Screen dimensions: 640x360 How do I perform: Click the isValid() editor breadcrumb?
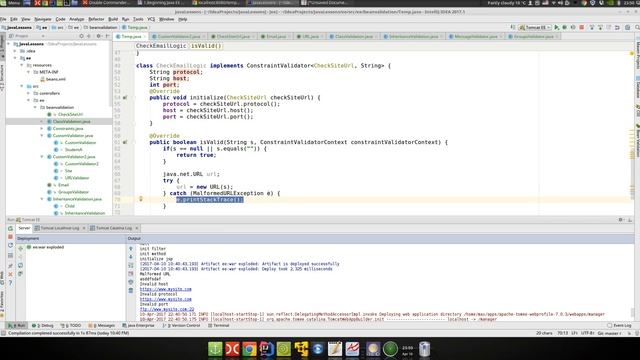click(x=206, y=46)
